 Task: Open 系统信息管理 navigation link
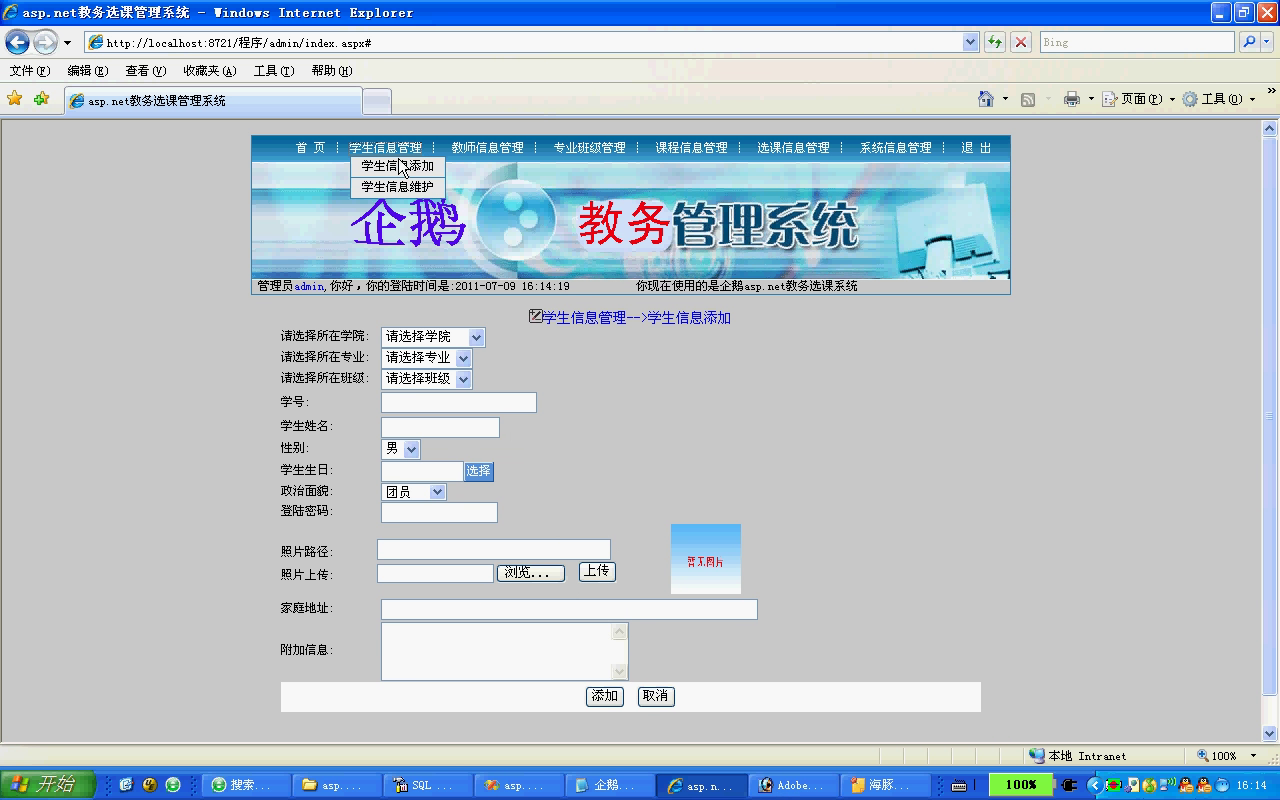point(895,148)
